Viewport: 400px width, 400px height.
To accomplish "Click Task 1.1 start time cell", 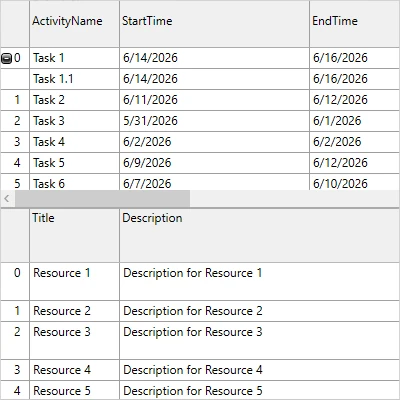I will (x=214, y=79).
